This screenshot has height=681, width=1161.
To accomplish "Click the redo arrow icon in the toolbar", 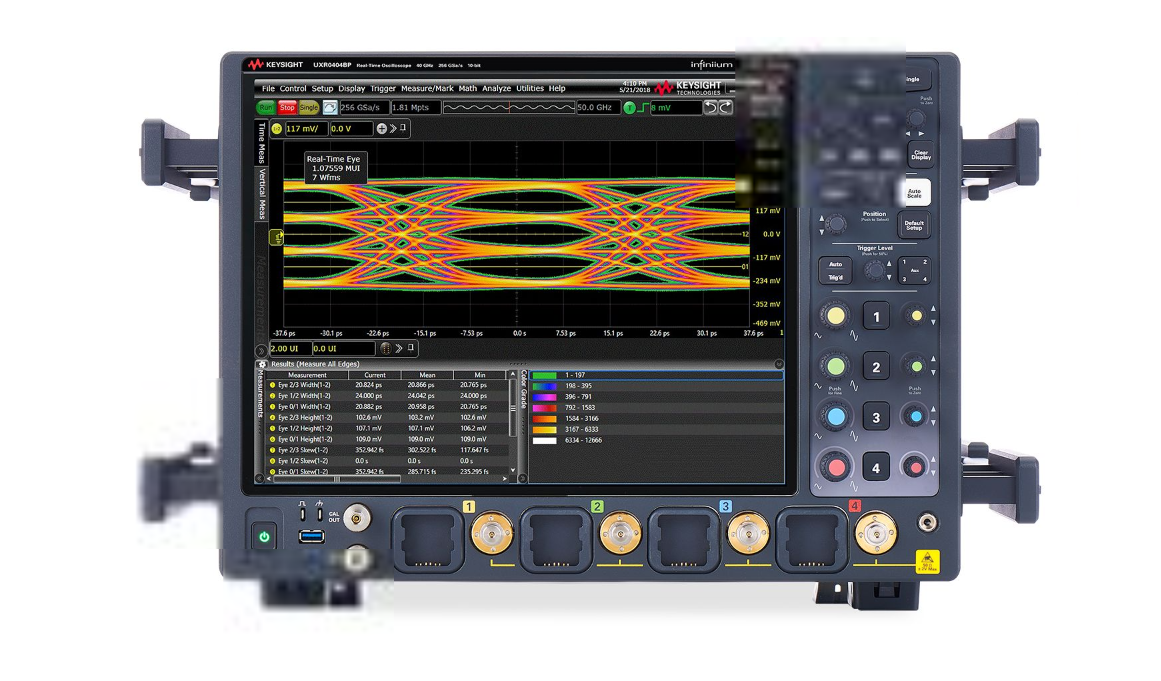I will pyautogui.click(x=726, y=107).
